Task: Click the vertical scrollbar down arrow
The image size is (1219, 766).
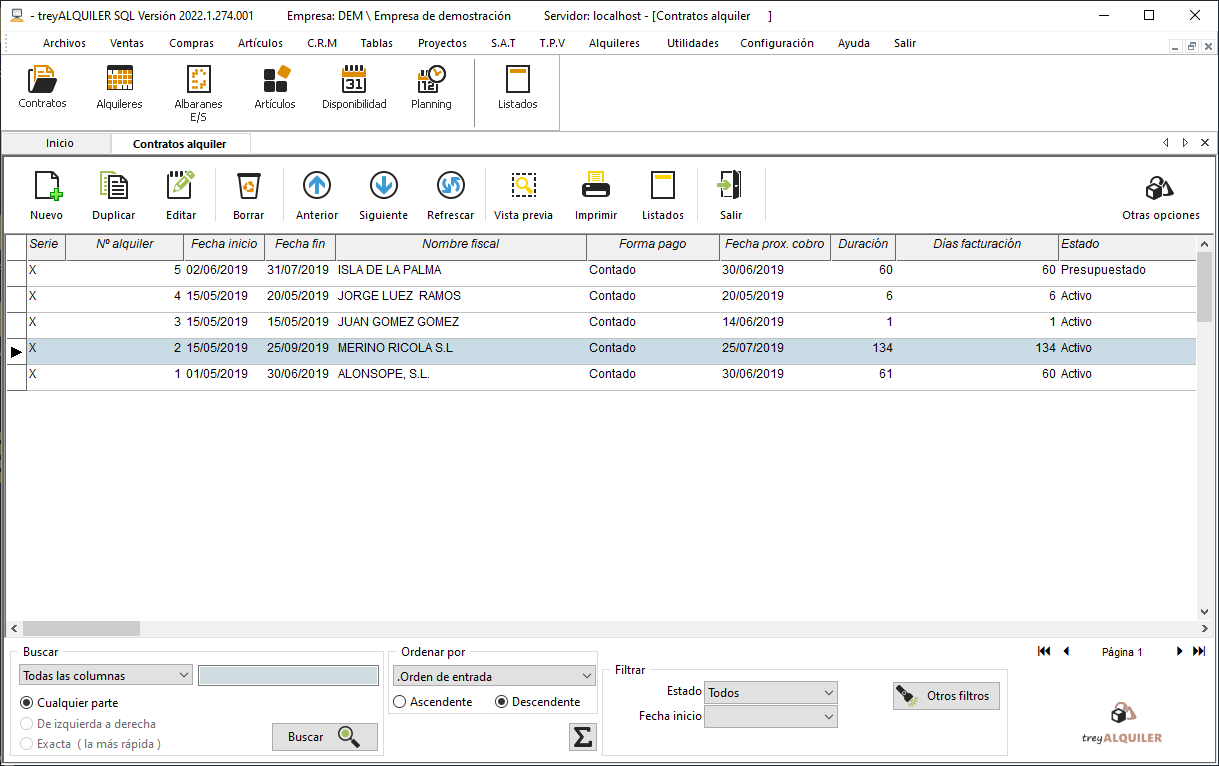Action: [x=1204, y=613]
